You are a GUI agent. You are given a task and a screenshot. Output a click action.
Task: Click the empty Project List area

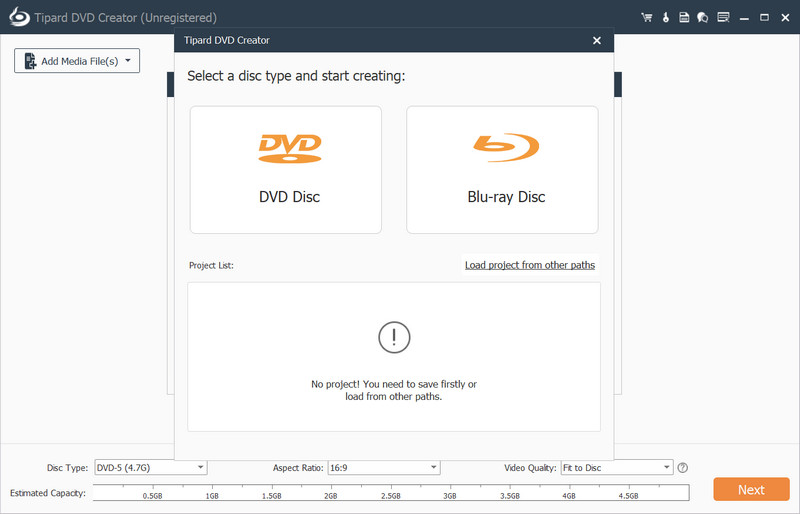pos(394,357)
